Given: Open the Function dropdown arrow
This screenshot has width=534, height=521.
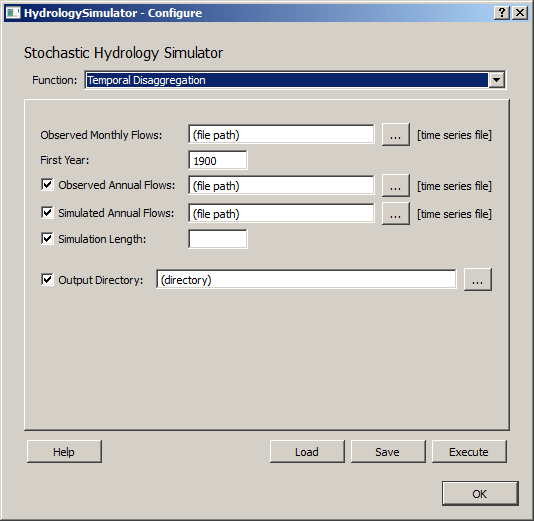Looking at the screenshot, I should point(497,80).
